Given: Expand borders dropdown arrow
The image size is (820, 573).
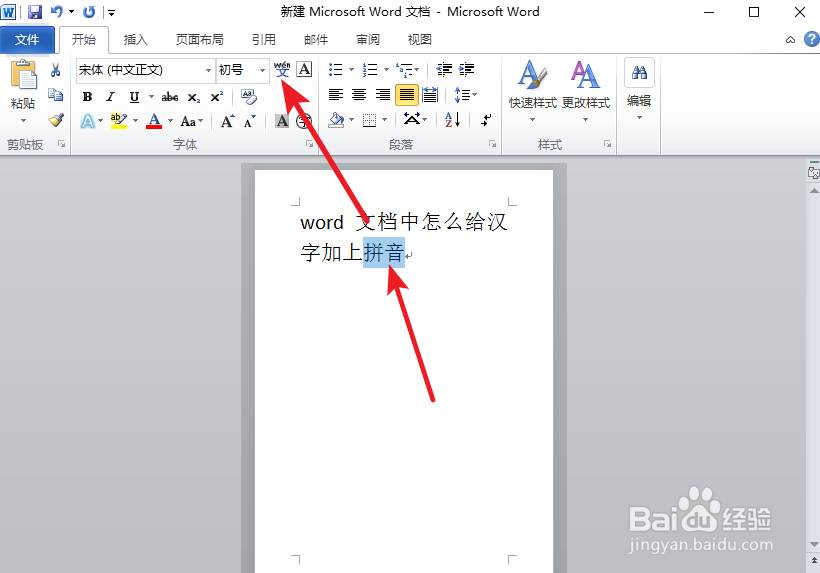Looking at the screenshot, I should (385, 120).
